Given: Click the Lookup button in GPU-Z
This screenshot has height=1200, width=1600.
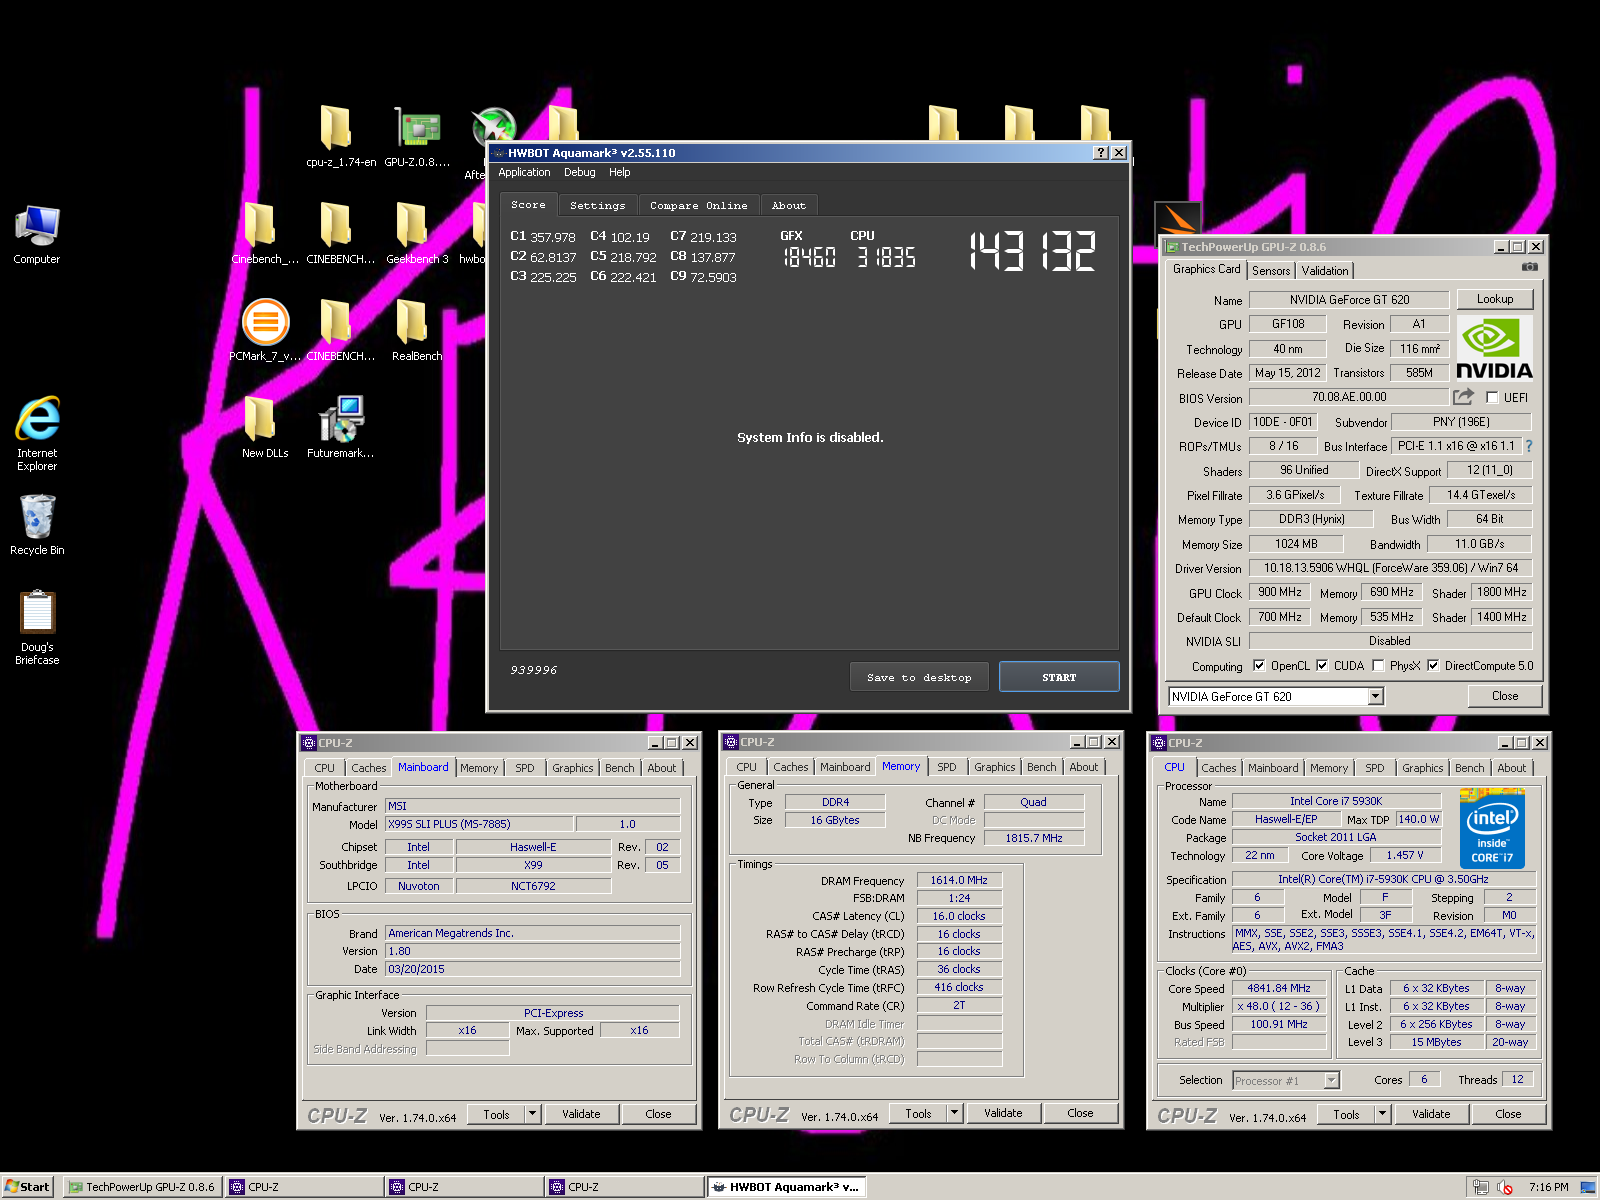Looking at the screenshot, I should [1494, 299].
